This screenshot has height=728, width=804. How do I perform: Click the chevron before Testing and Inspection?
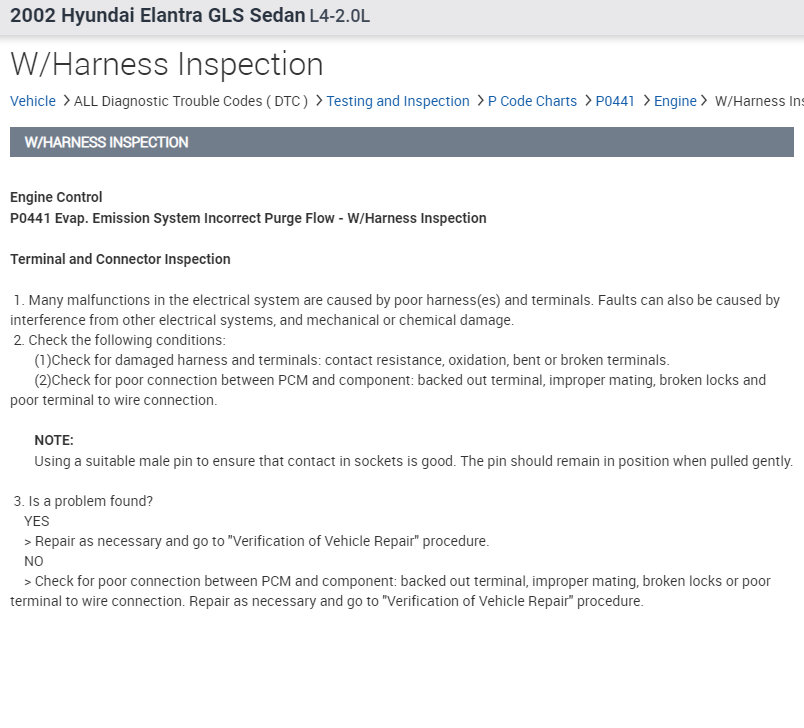point(318,101)
